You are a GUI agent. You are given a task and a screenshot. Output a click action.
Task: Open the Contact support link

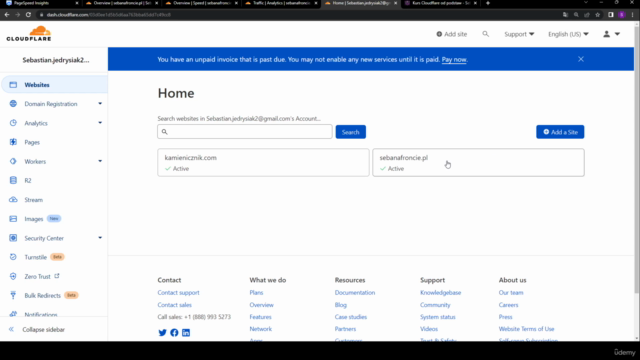click(x=178, y=293)
